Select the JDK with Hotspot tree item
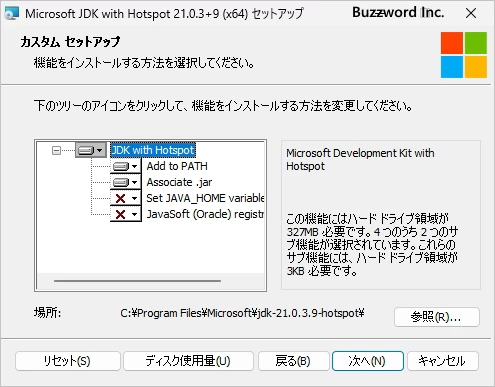The image size is (495, 387). click(x=153, y=150)
